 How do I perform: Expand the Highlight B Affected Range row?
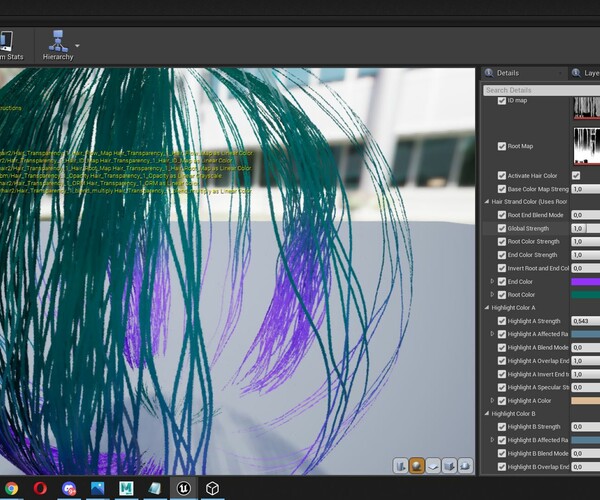pos(492,440)
